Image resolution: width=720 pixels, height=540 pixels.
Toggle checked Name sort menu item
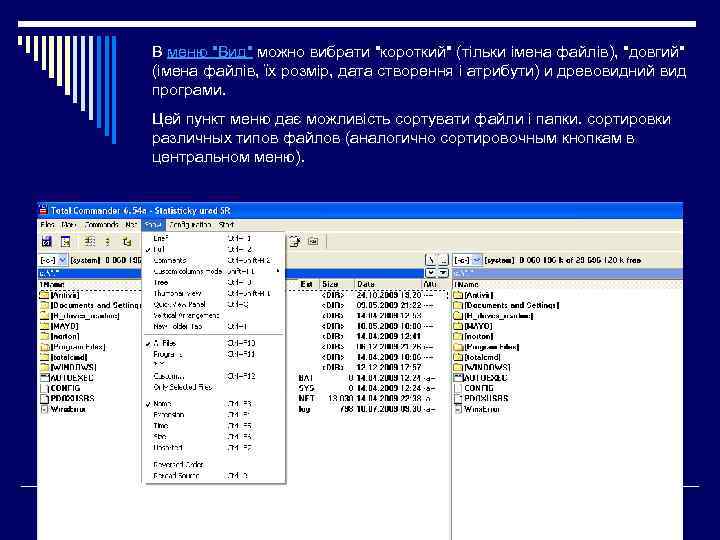(214, 404)
